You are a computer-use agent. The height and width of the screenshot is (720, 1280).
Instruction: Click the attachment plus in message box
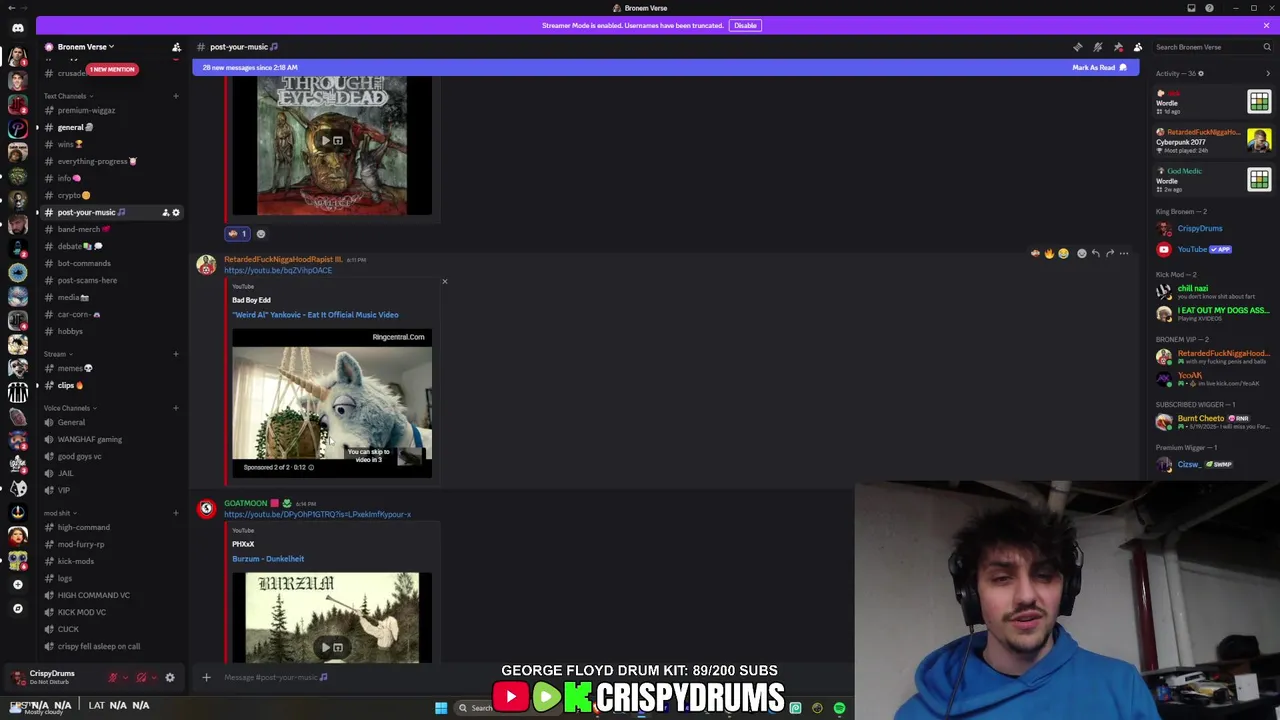click(x=206, y=677)
